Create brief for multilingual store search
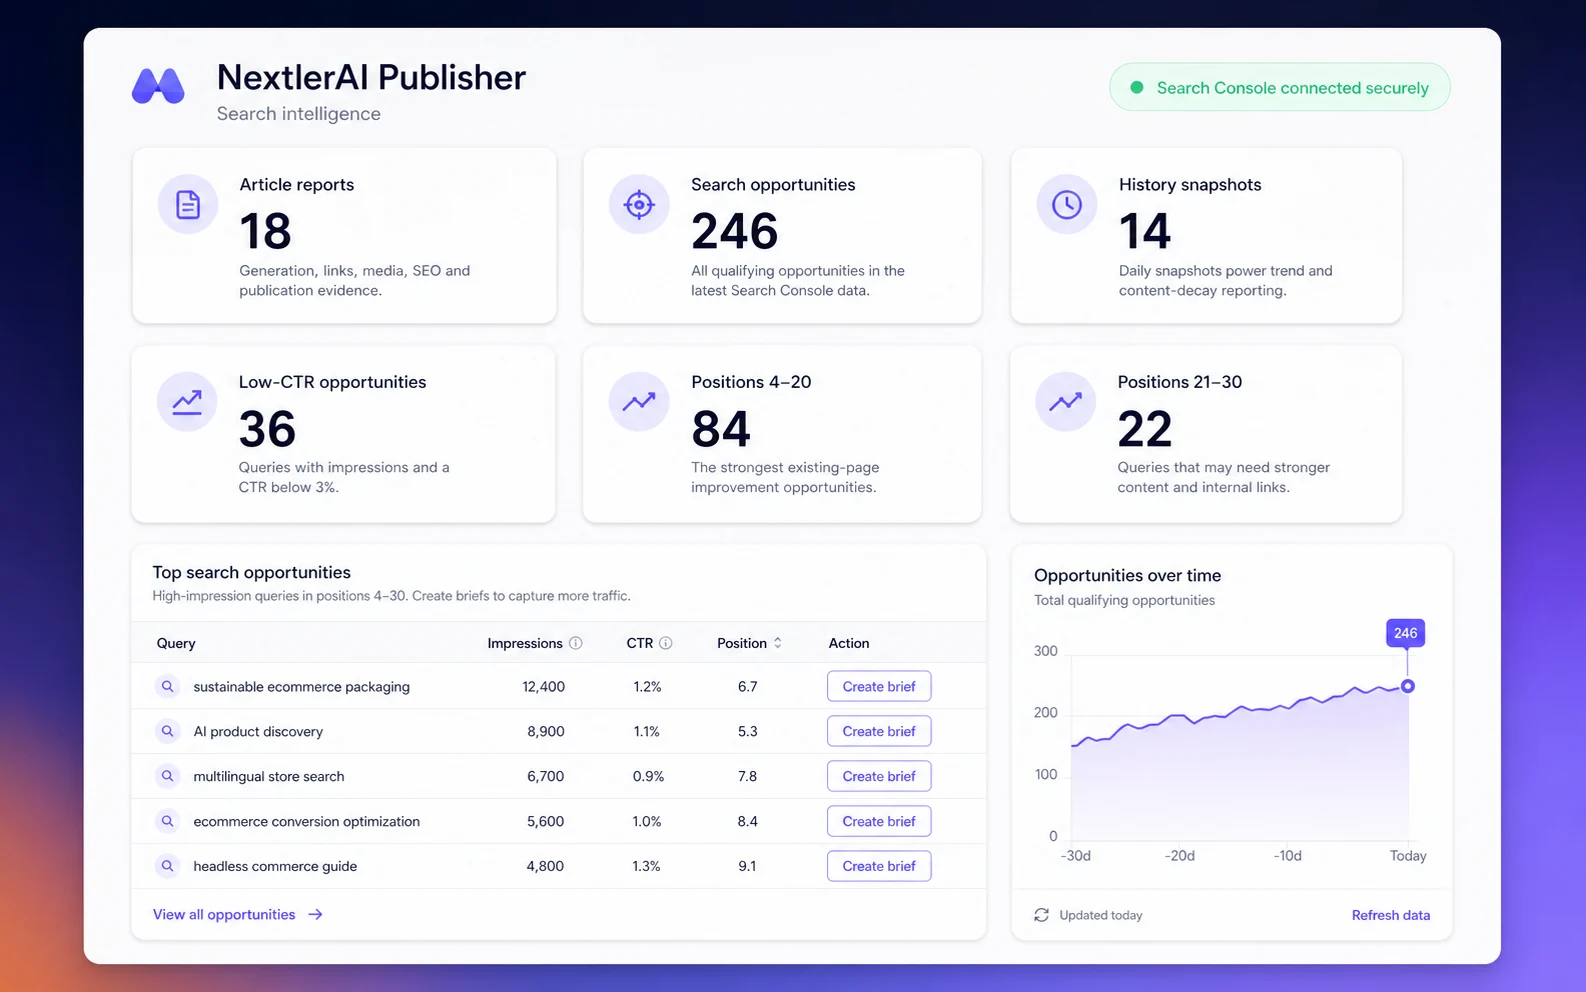The image size is (1586, 992). click(x=879, y=776)
